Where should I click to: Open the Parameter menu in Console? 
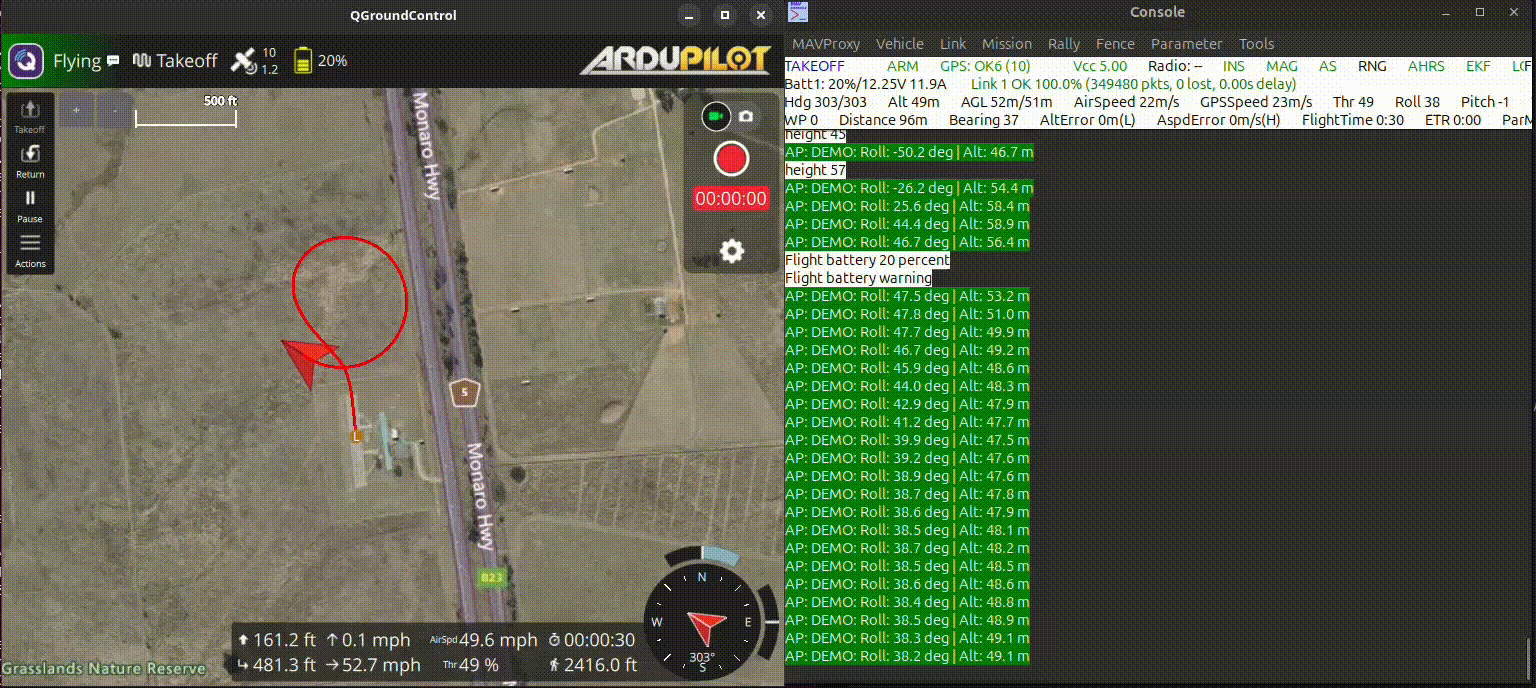tap(1186, 43)
